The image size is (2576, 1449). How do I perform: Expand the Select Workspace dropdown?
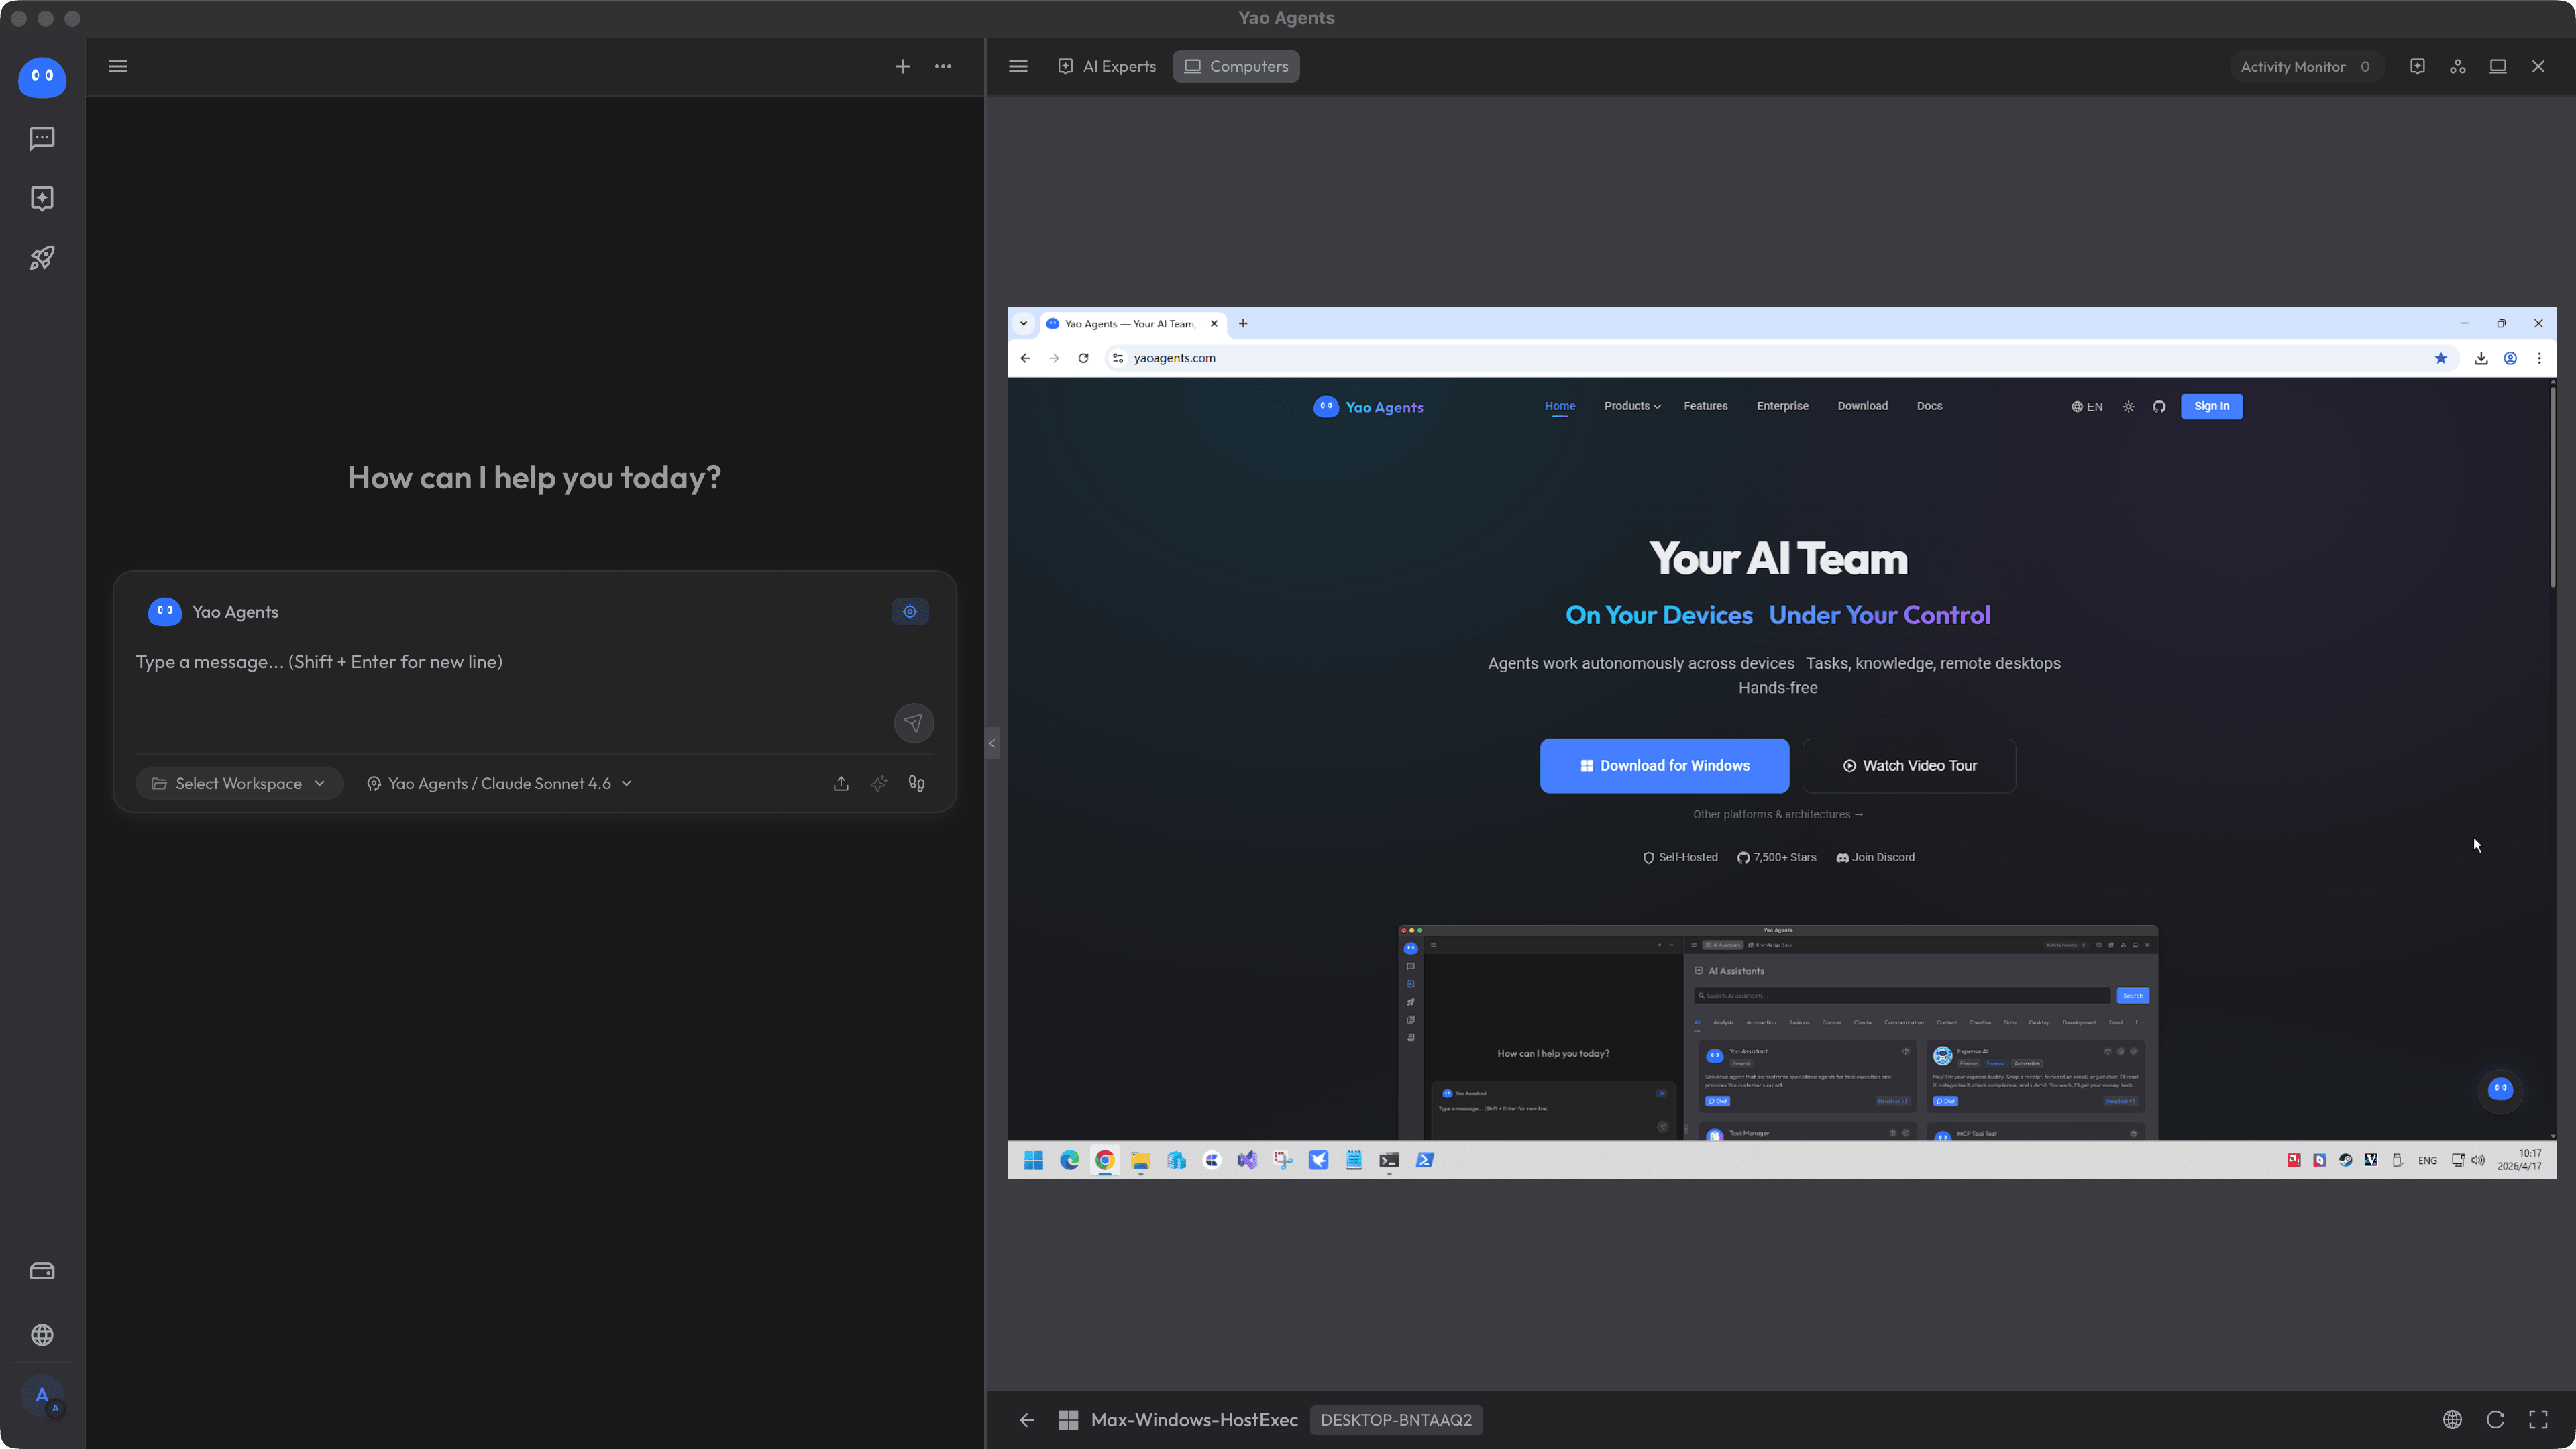click(x=239, y=783)
